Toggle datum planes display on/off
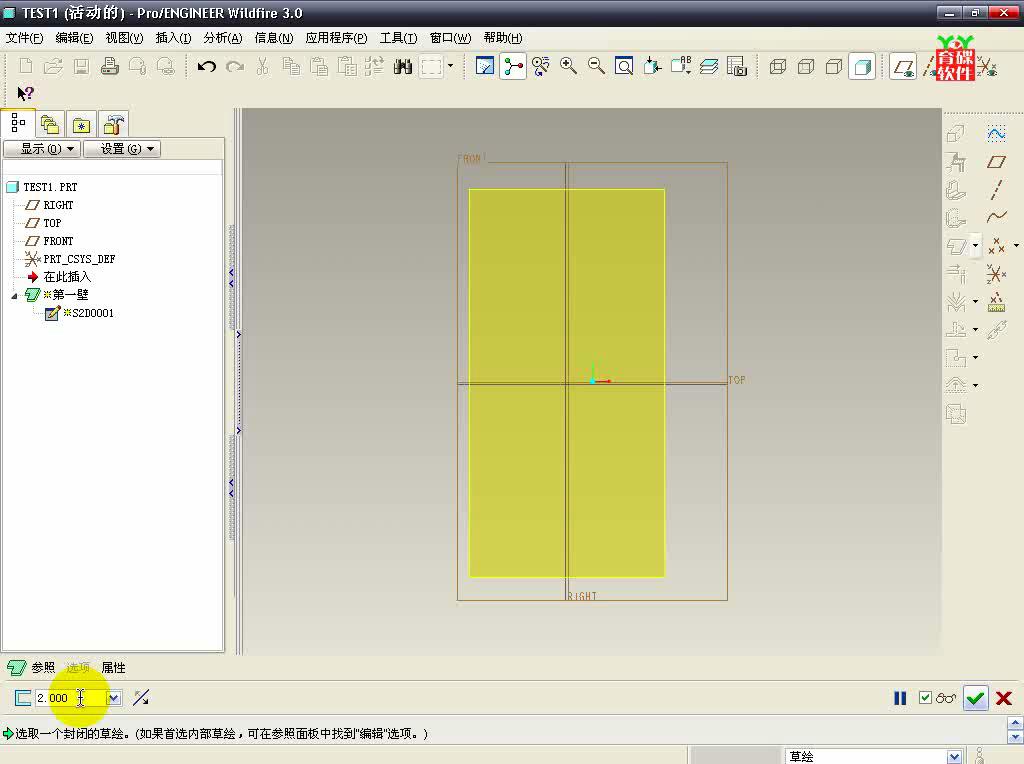 (x=903, y=66)
